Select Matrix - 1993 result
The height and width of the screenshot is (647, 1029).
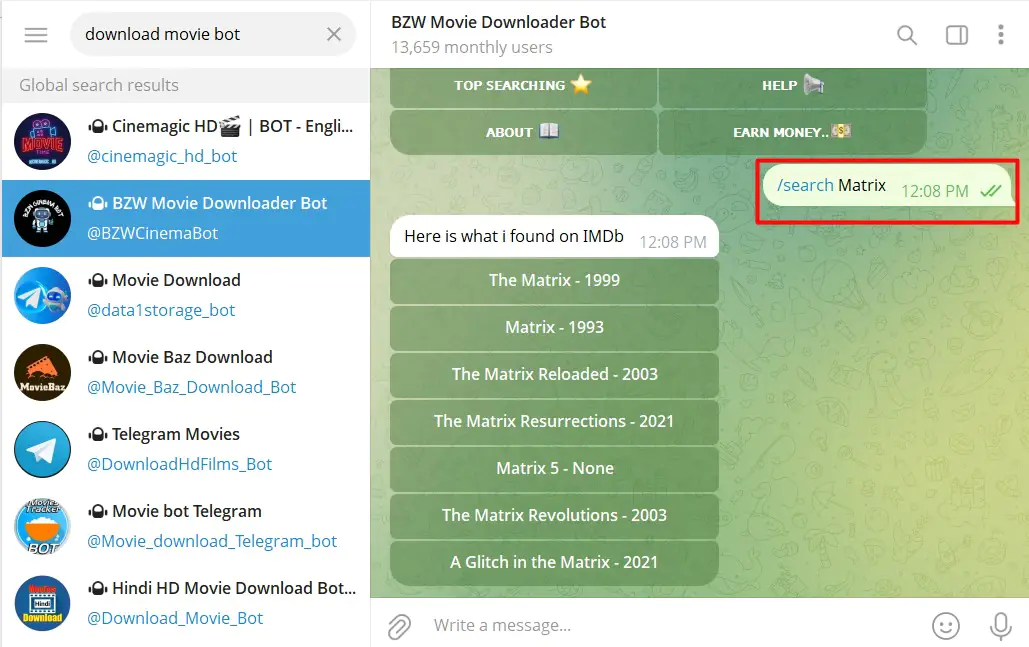coord(555,327)
